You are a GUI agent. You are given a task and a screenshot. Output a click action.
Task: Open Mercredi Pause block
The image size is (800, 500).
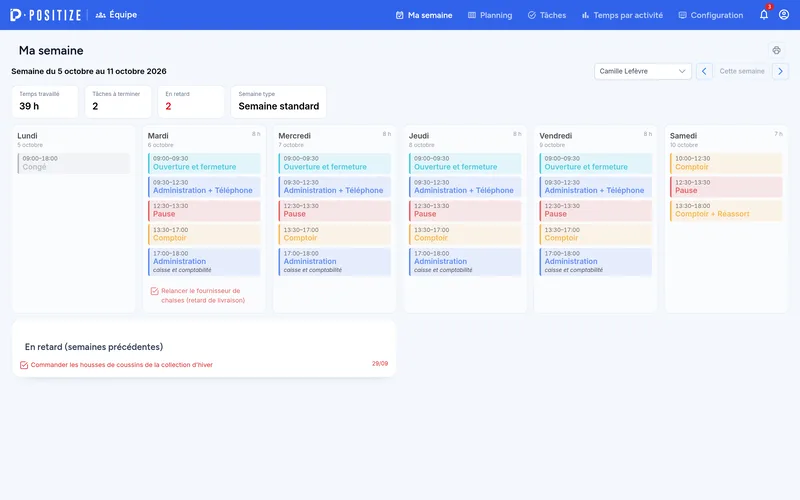[x=335, y=211]
